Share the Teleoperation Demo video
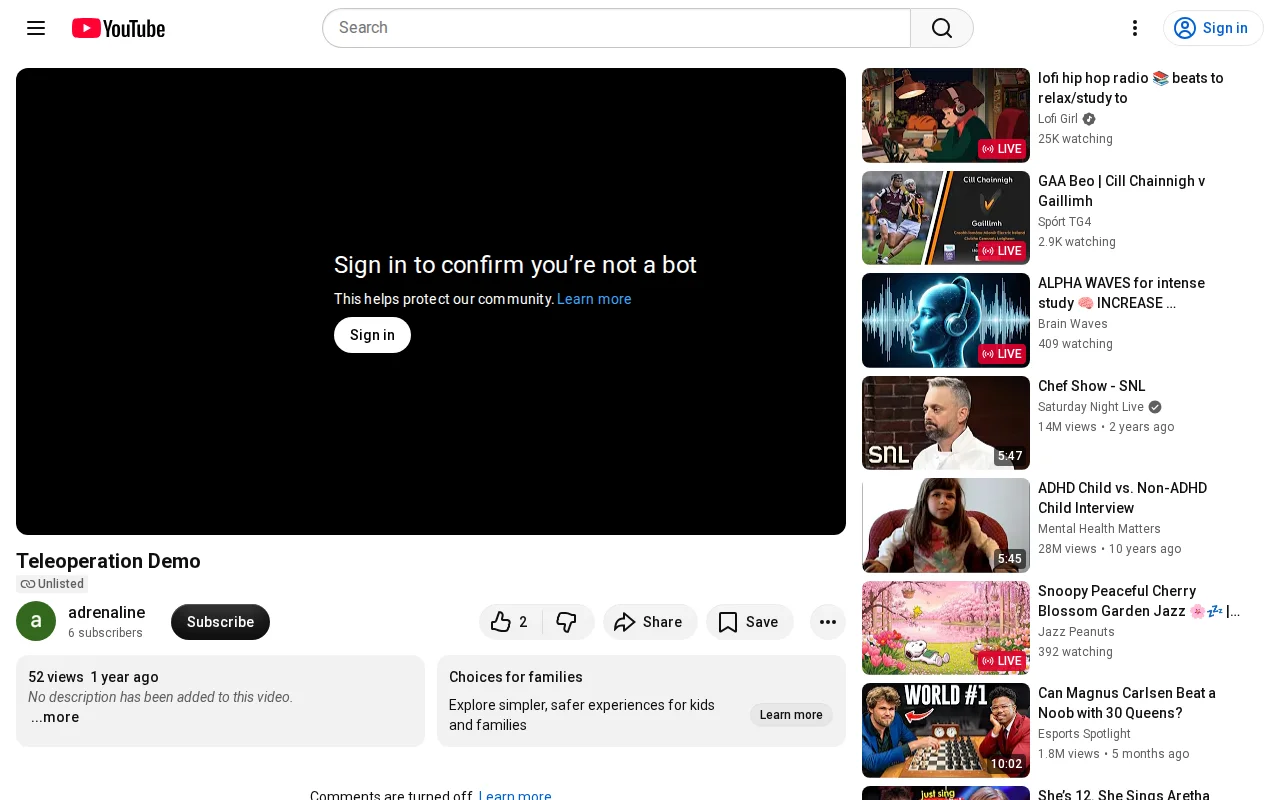Screen dimensions: 1280x800 tap(650, 622)
